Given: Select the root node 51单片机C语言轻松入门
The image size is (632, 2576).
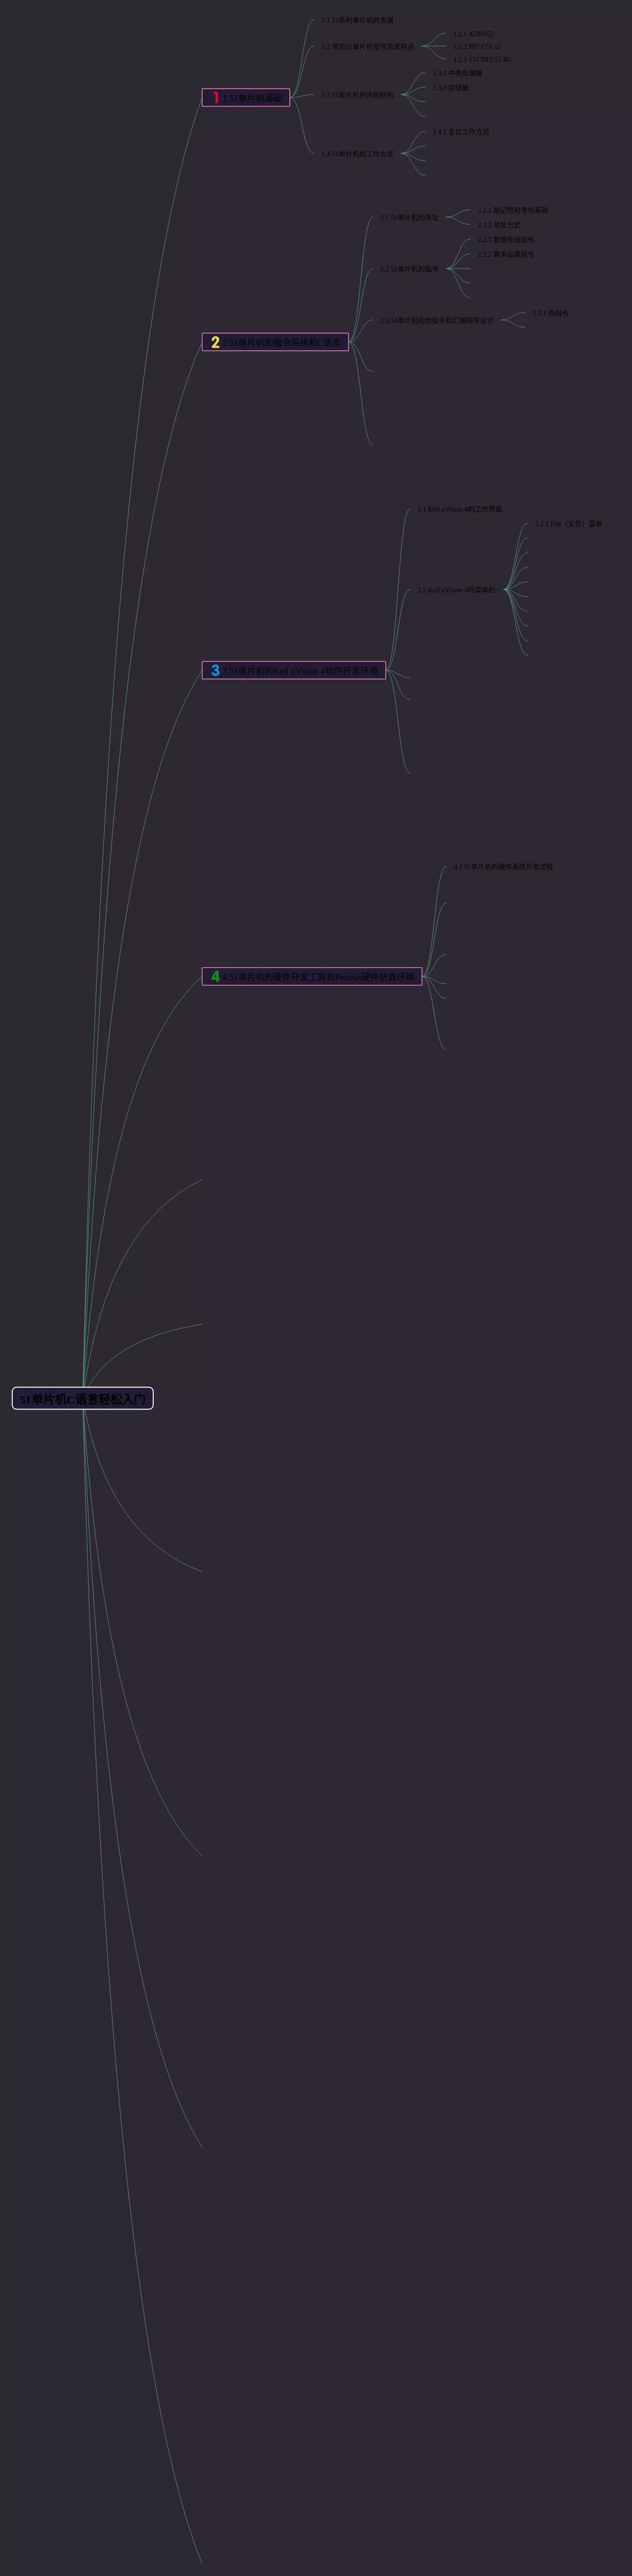Looking at the screenshot, I should point(82,1398).
